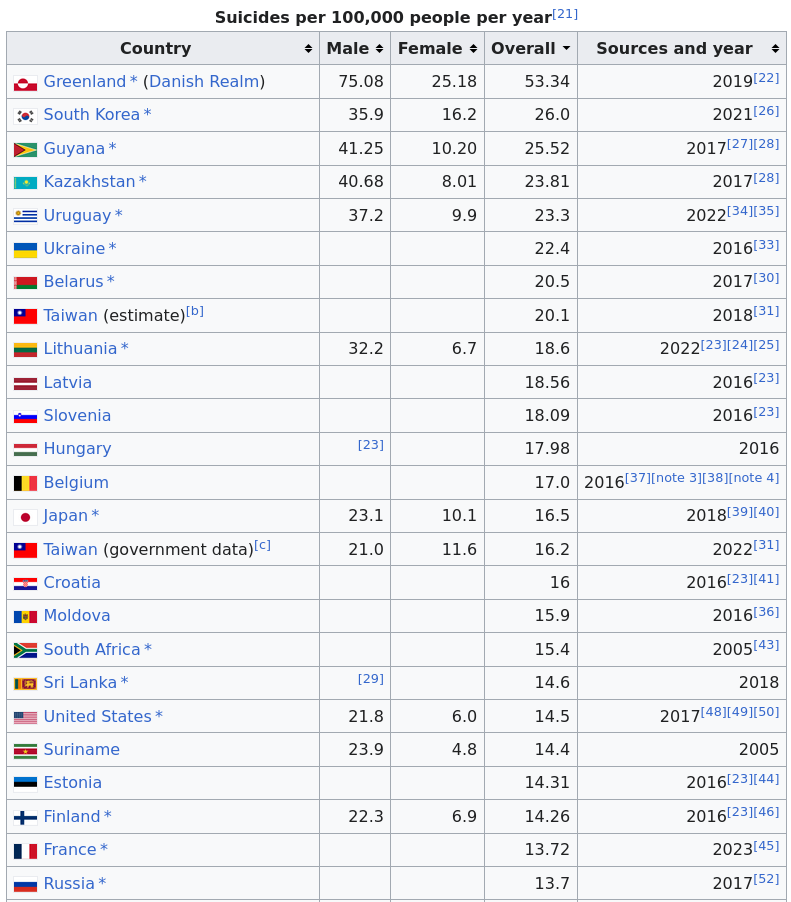Open citation 52 in Russia row

pyautogui.click(x=766, y=879)
